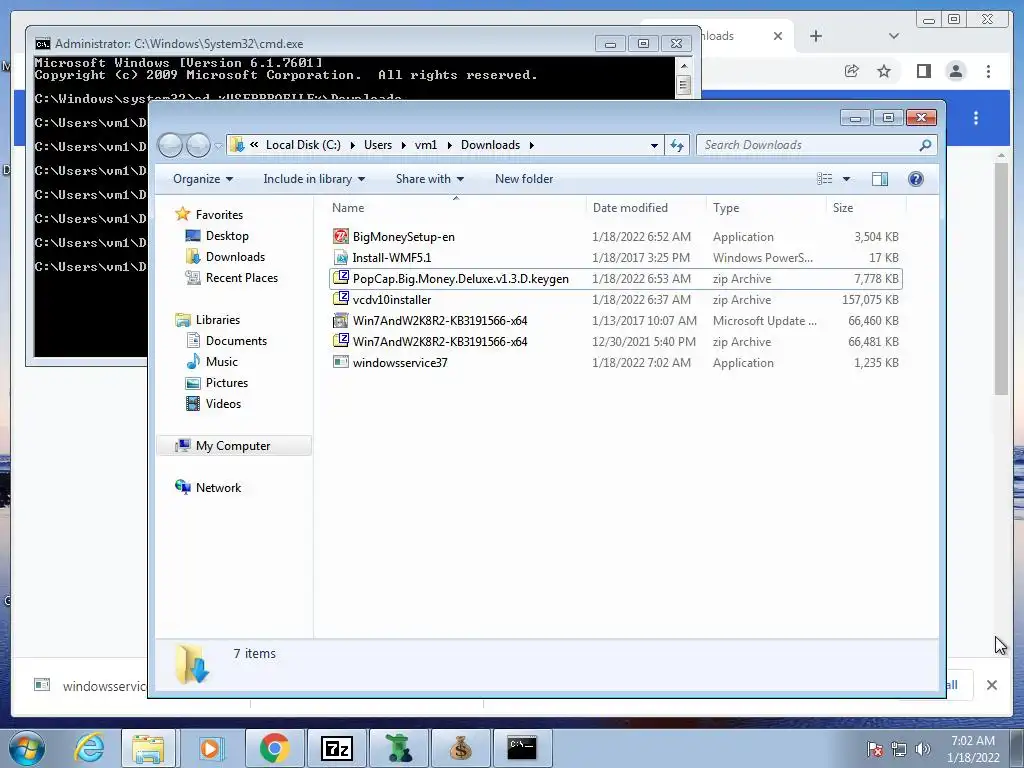Click Chrome share page icon
The image size is (1024, 768).
point(851,71)
